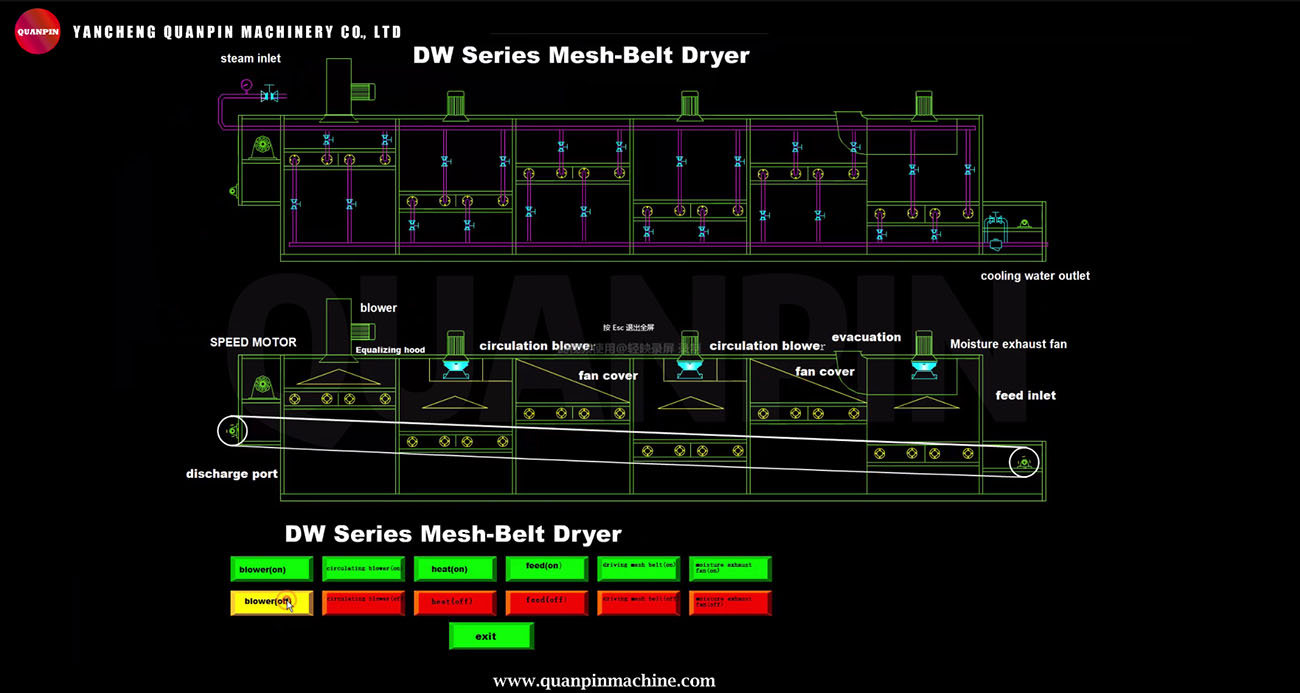Select the blower motor in the piping diagram
1300x693 pixels.
[363, 92]
